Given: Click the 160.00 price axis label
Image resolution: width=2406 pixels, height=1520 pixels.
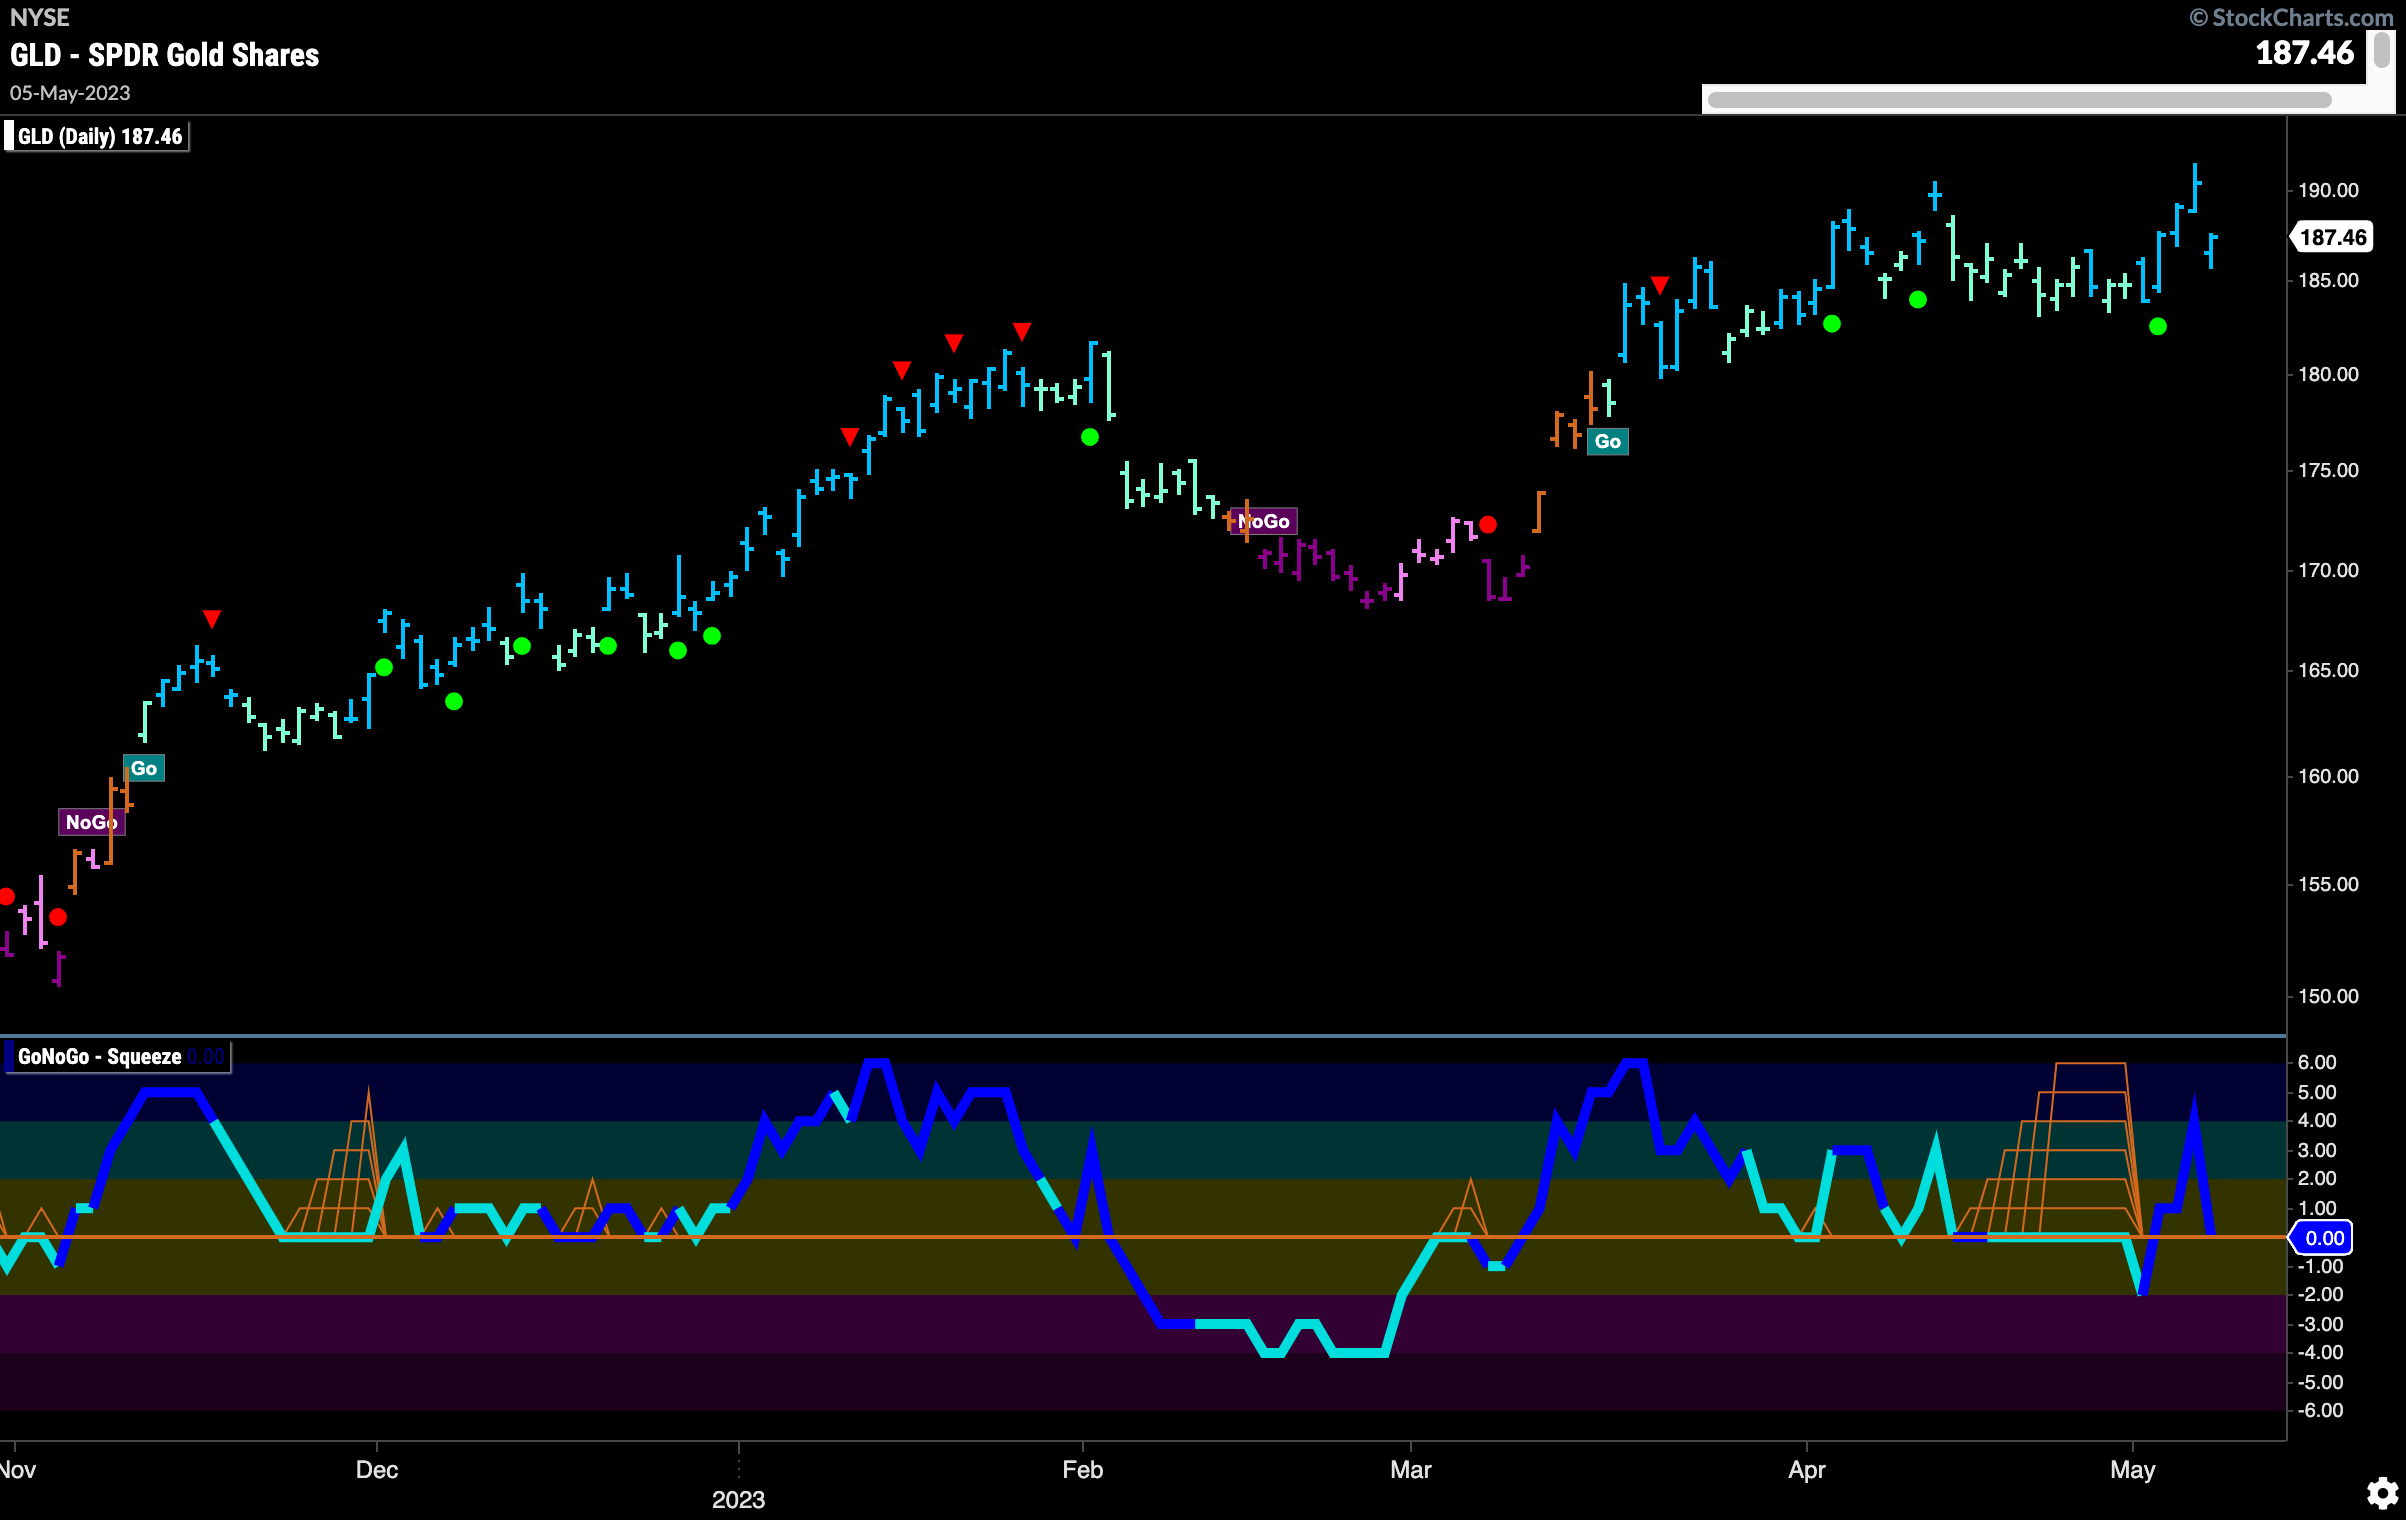Looking at the screenshot, I should point(2328,776).
